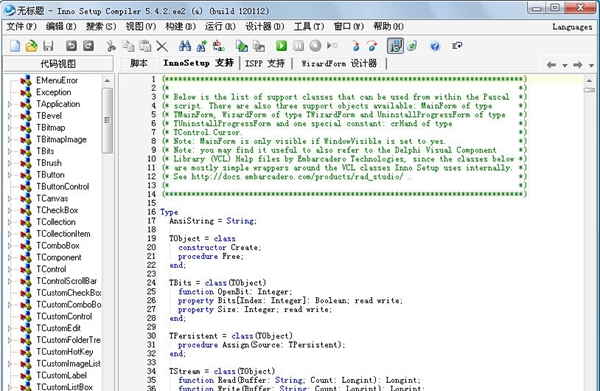Click the Step Over debug icon
Viewport: 600px width, 391px height.
tap(372, 46)
